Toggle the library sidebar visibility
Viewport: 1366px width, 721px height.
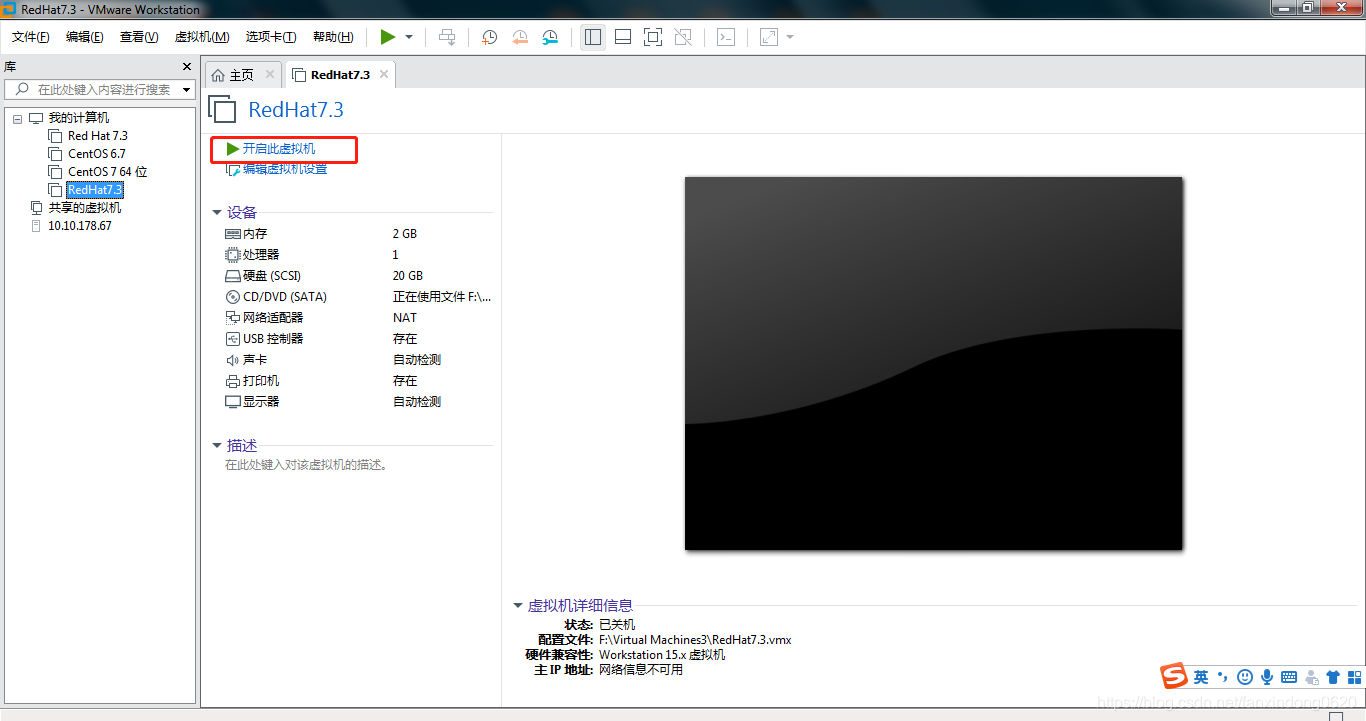[x=593, y=36]
